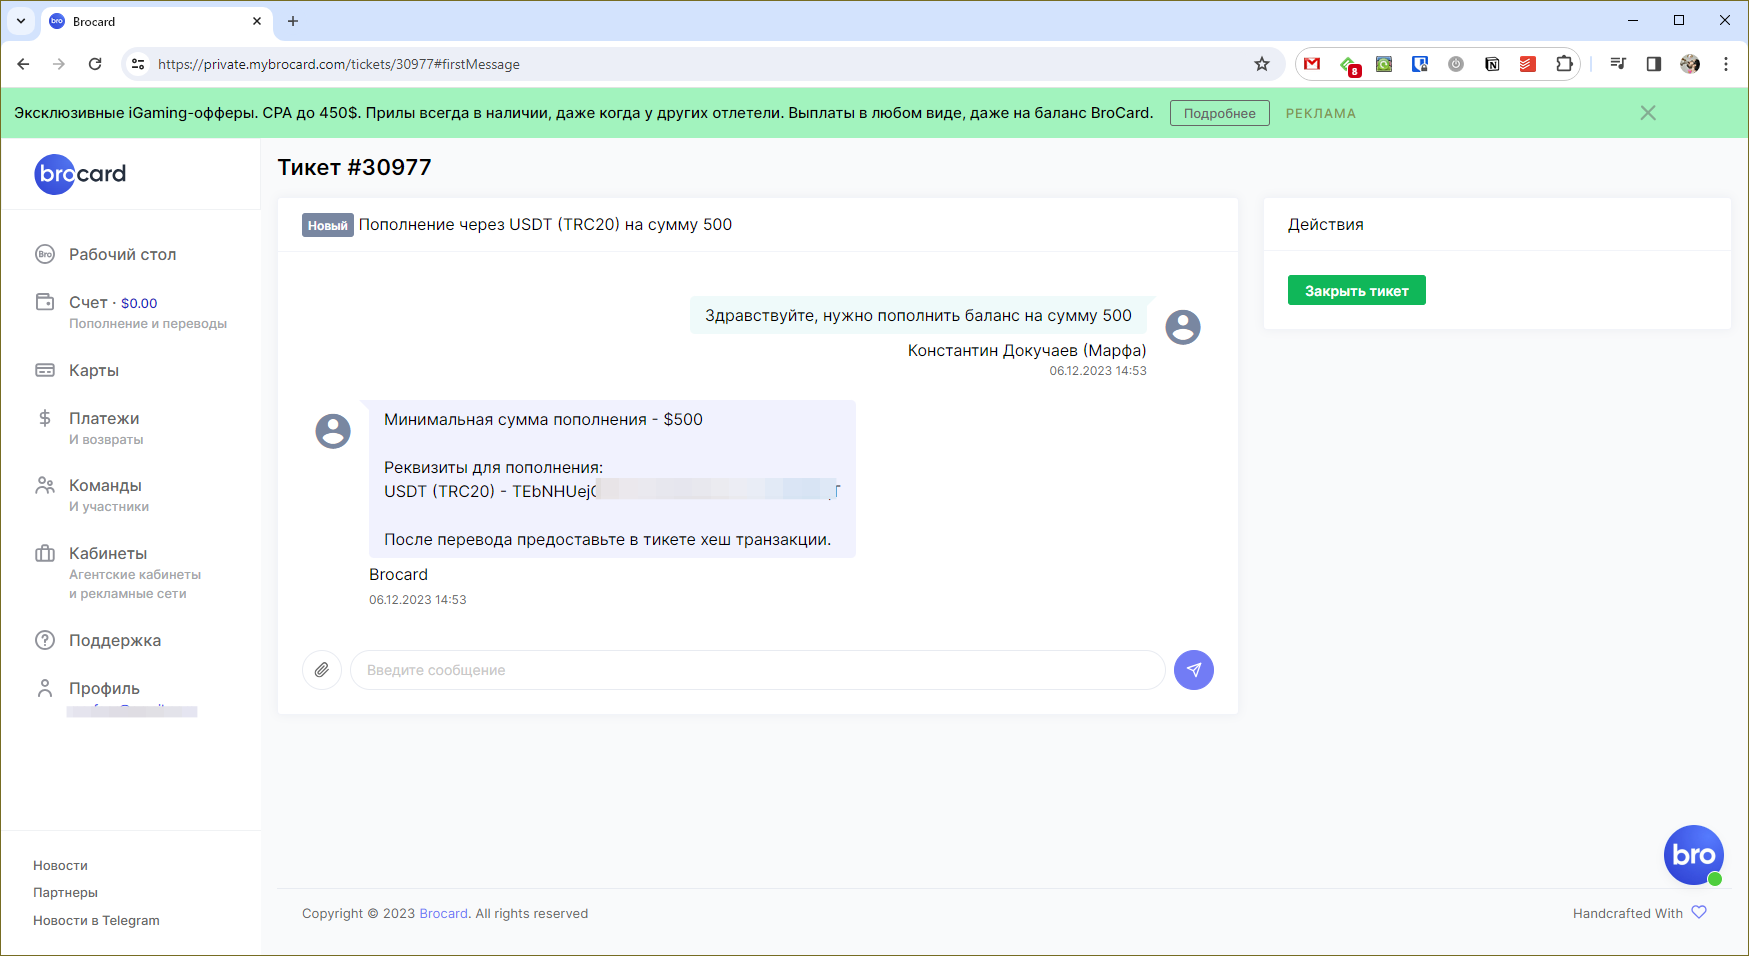Open Новости в Telegram link
This screenshot has height=956, width=1749.
pos(96,920)
